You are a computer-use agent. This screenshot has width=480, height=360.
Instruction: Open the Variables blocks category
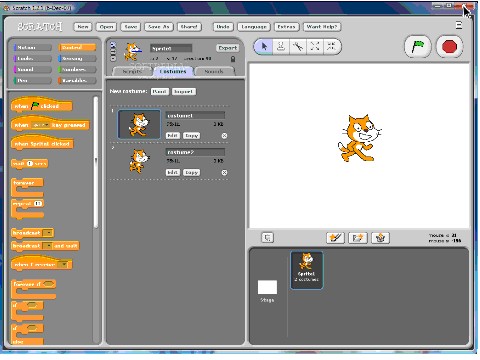(77, 81)
